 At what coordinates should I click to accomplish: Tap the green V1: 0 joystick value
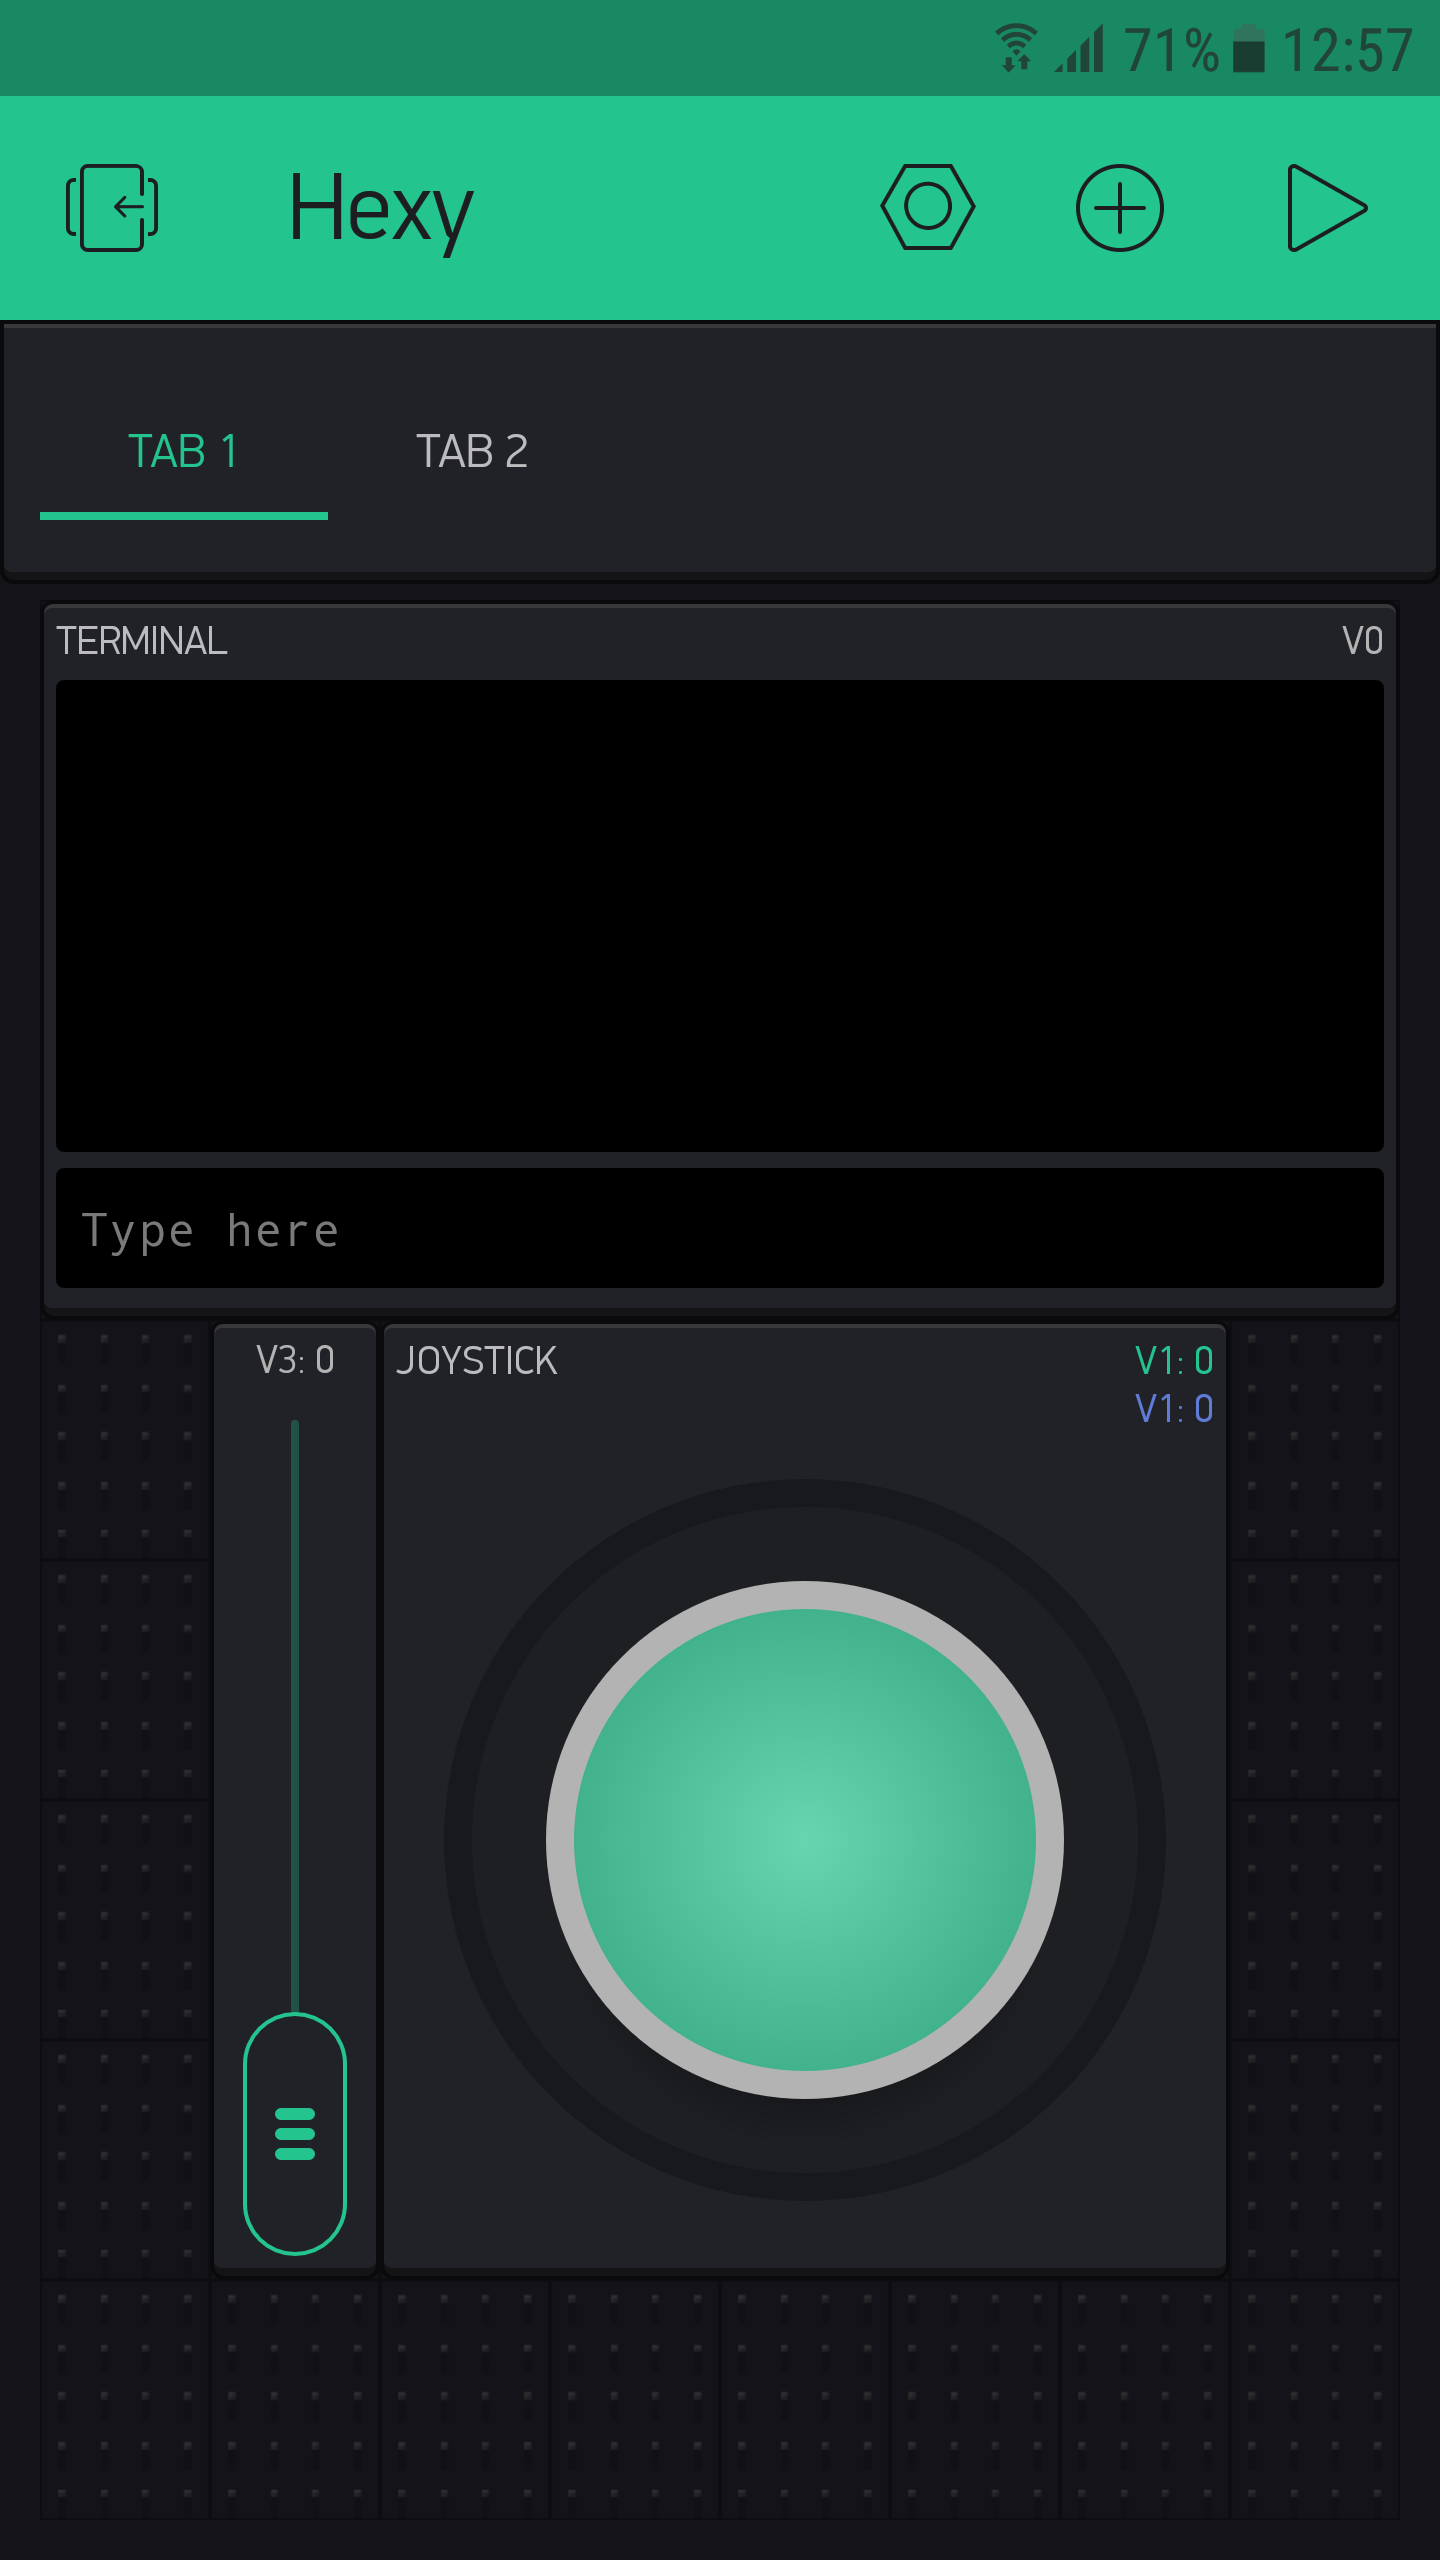[x=1173, y=1361]
